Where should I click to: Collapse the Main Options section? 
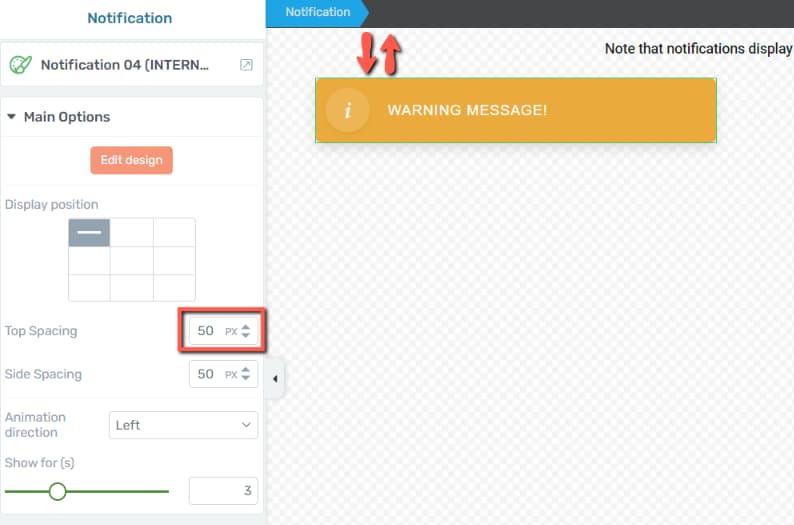(11, 116)
